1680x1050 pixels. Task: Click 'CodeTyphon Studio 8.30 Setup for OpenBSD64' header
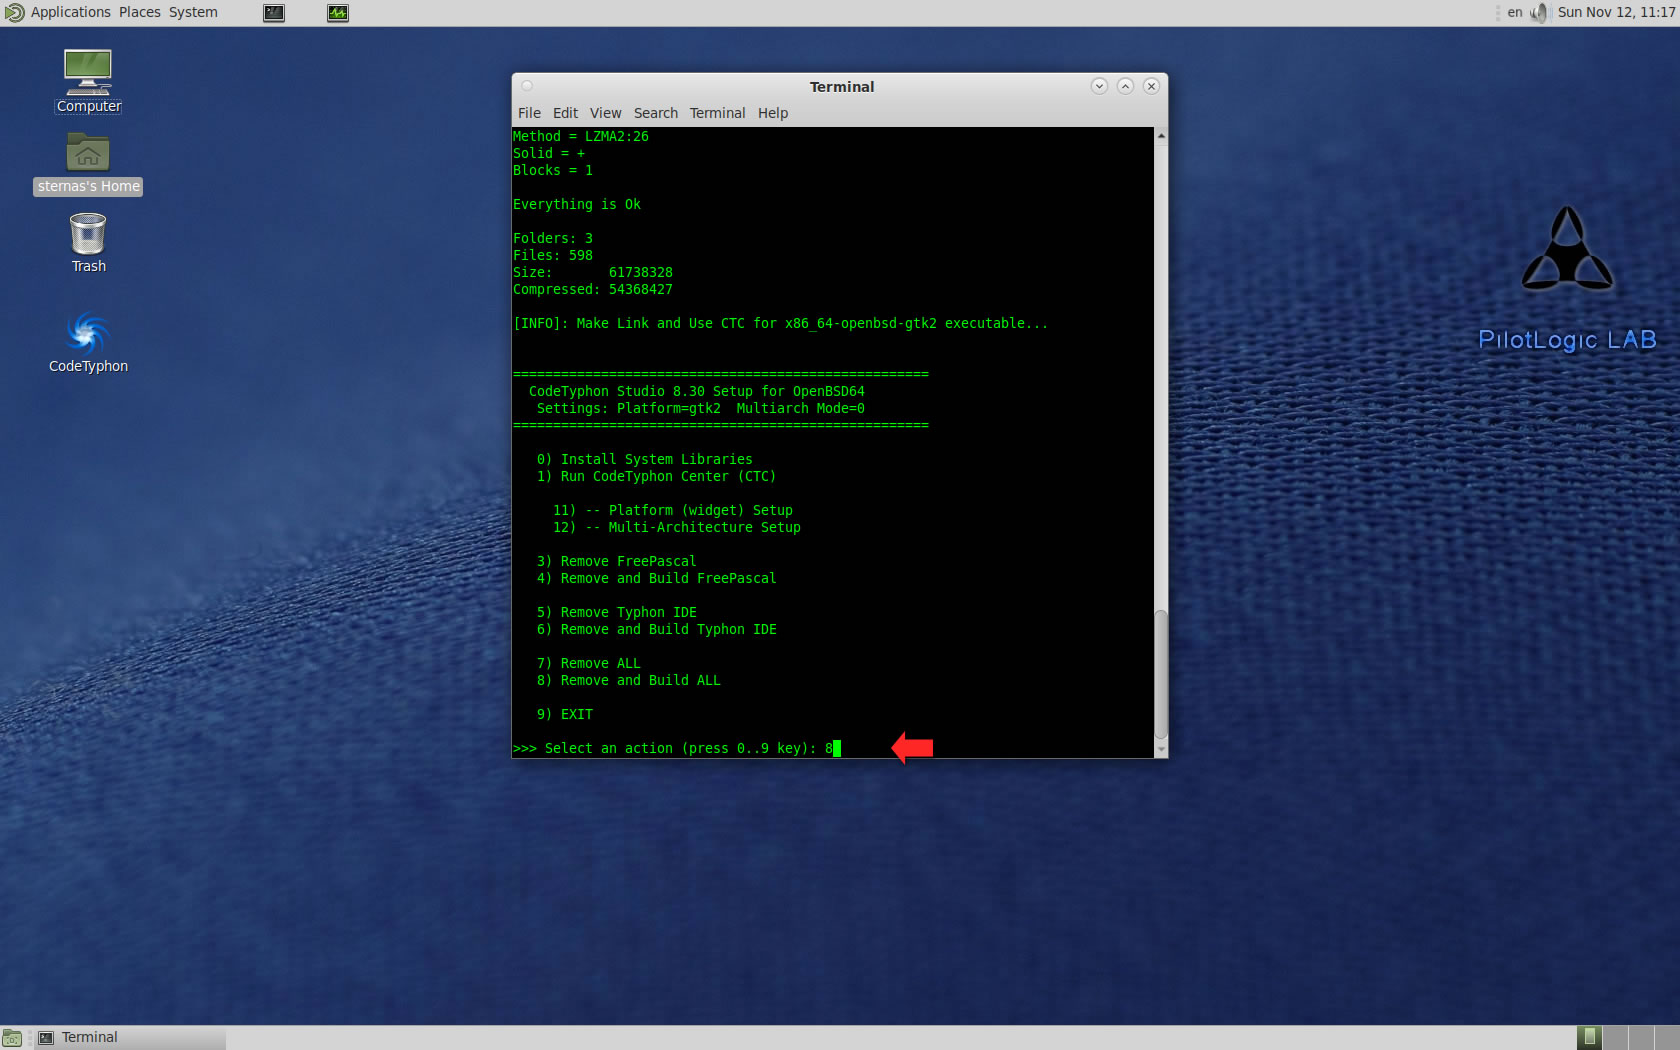696,391
